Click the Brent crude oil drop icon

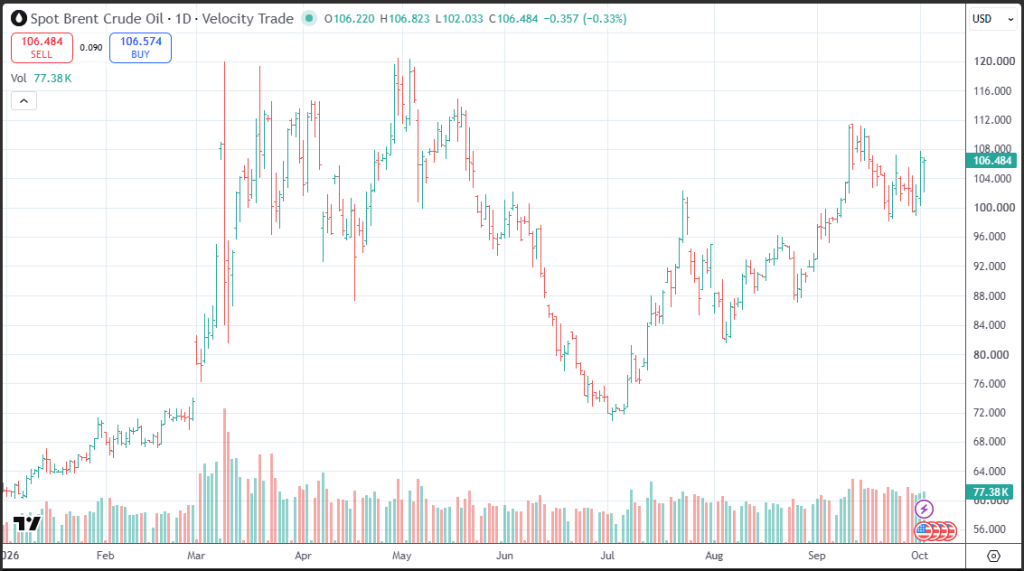pos(19,19)
